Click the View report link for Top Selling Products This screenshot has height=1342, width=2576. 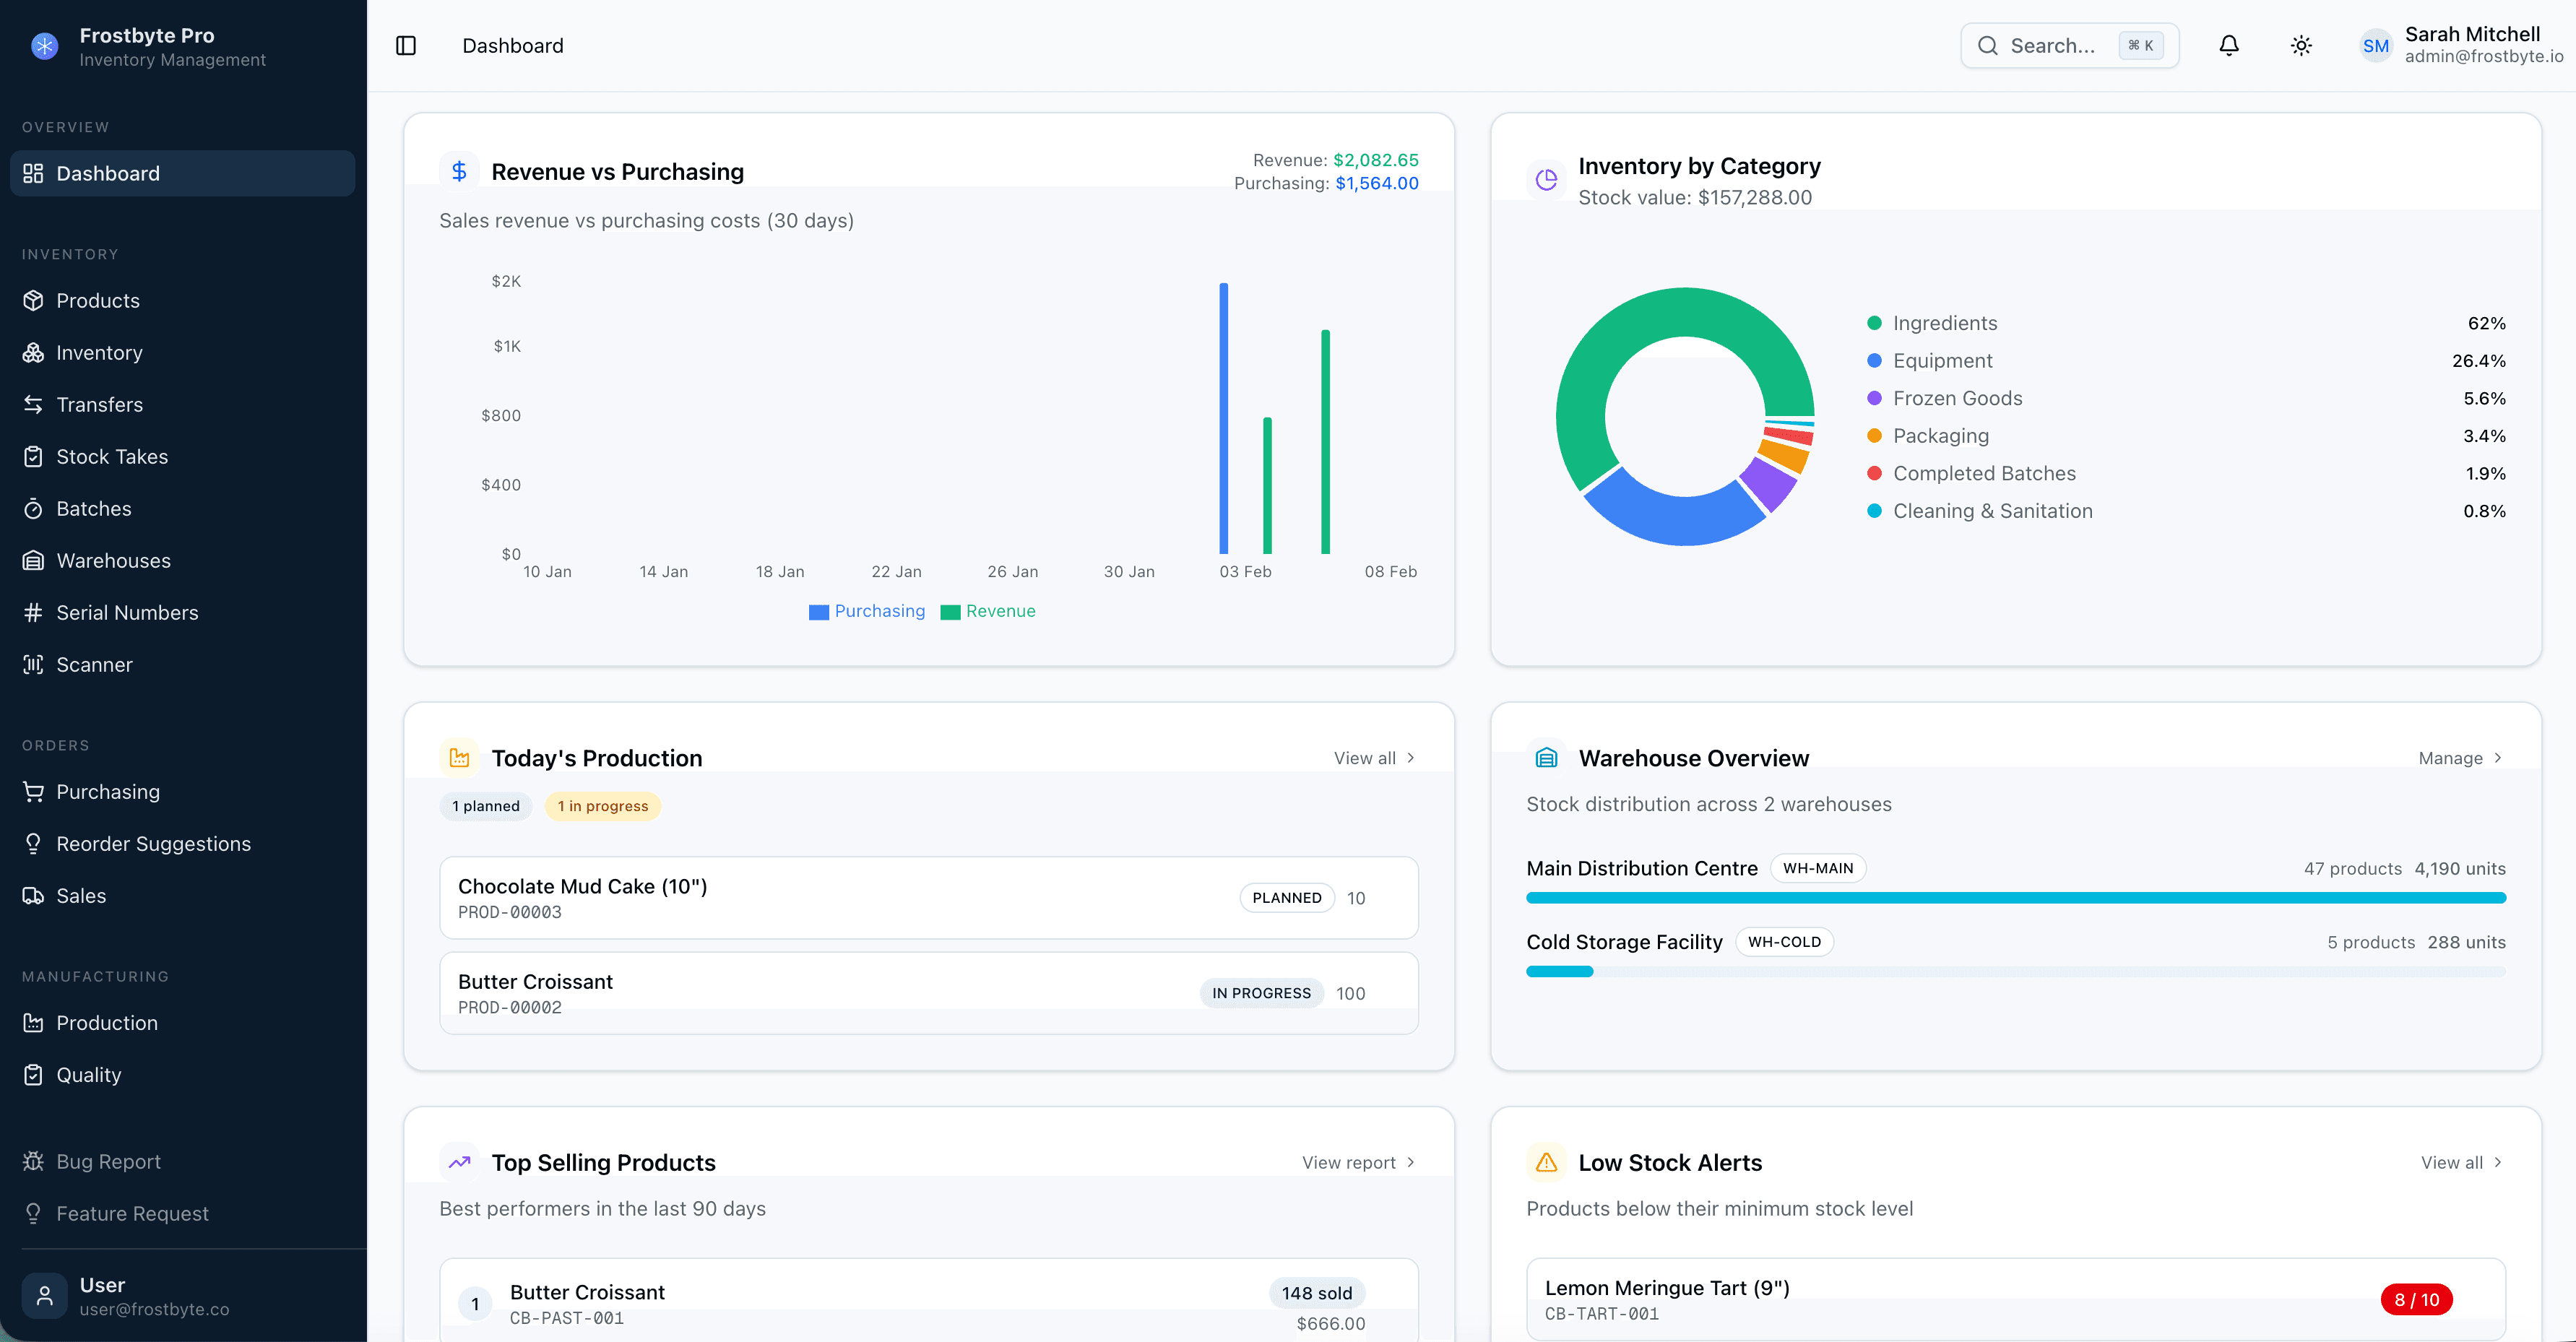1357,1162
